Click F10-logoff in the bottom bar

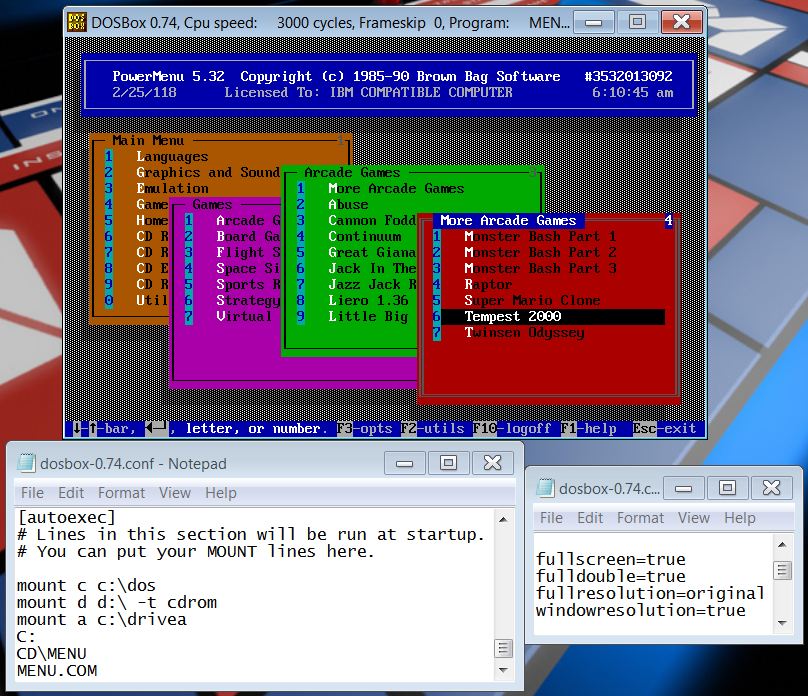[x=512, y=429]
